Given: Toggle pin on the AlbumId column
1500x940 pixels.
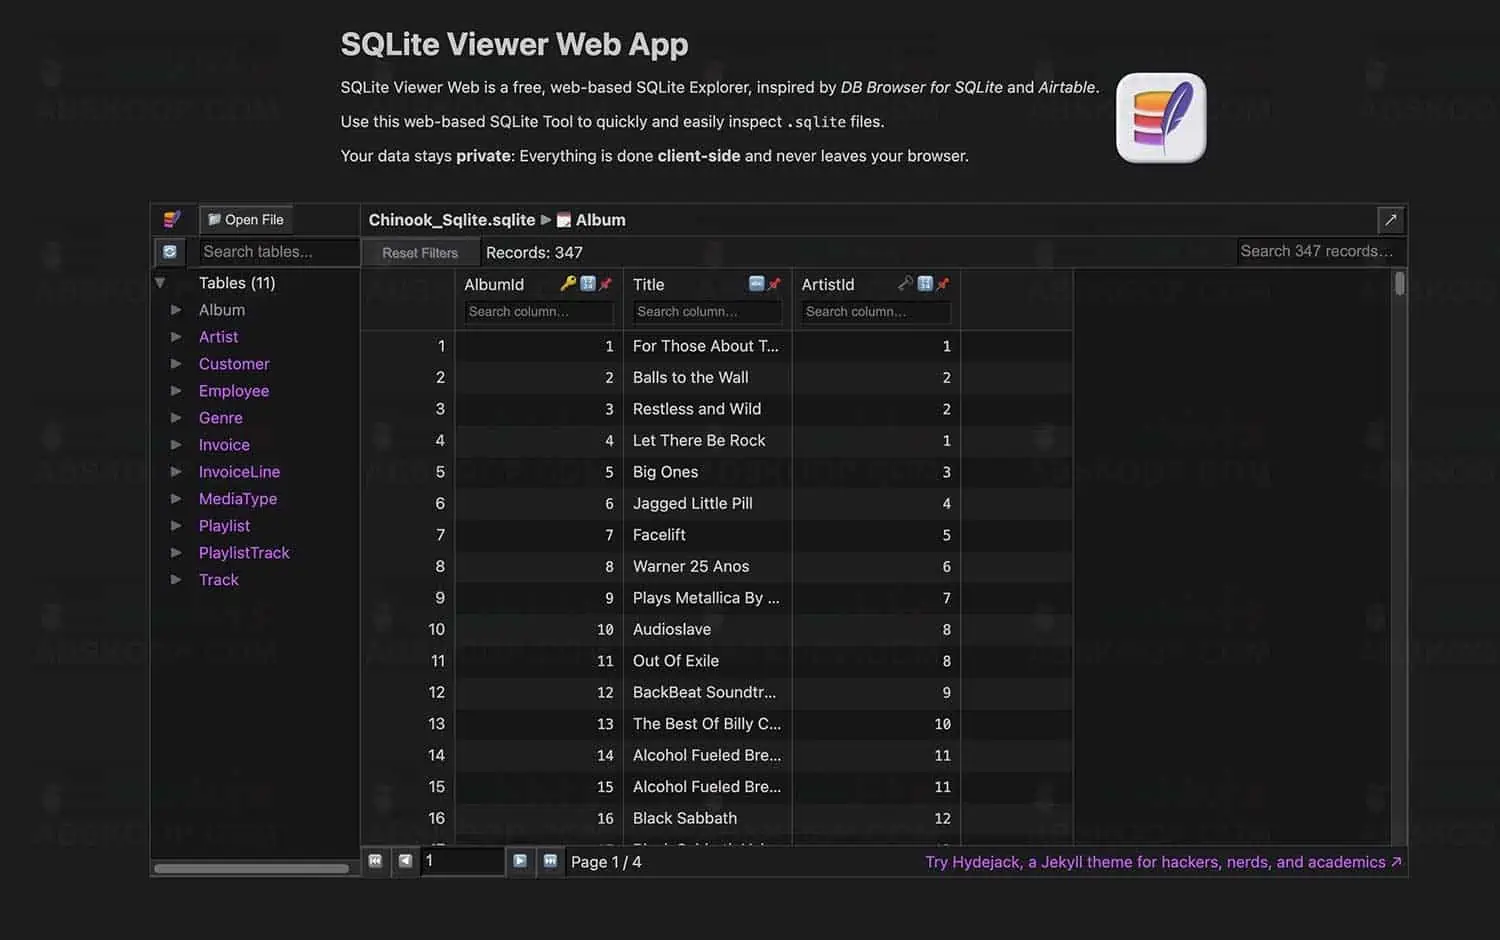Looking at the screenshot, I should point(605,284).
